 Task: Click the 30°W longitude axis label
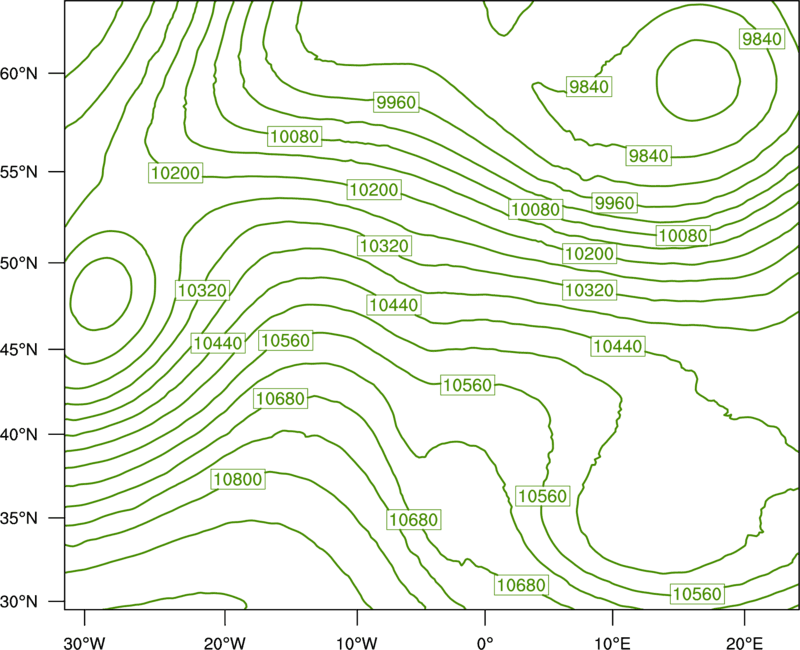85,643
